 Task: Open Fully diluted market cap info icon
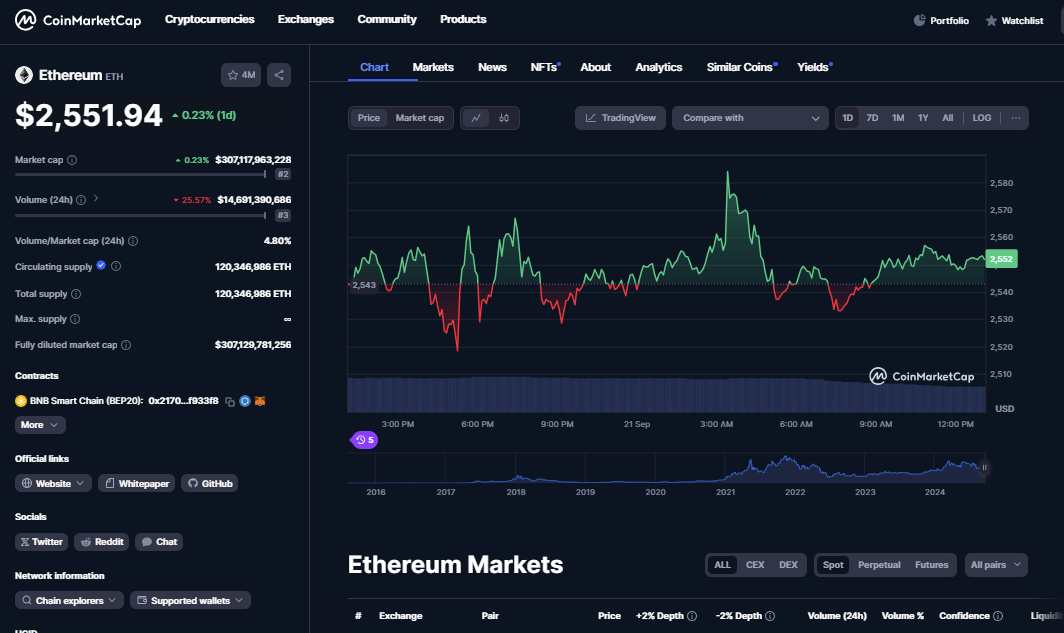(x=126, y=345)
